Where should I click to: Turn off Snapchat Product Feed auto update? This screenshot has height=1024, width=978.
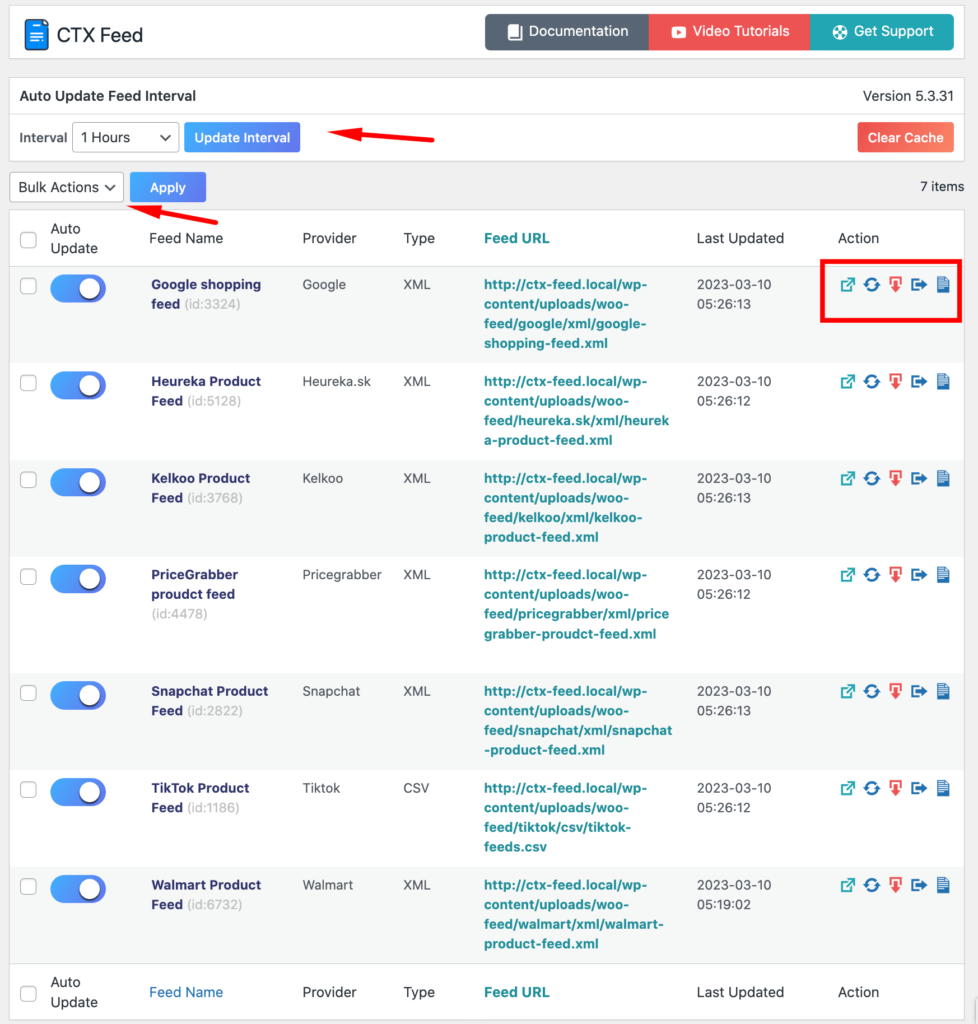(78, 695)
